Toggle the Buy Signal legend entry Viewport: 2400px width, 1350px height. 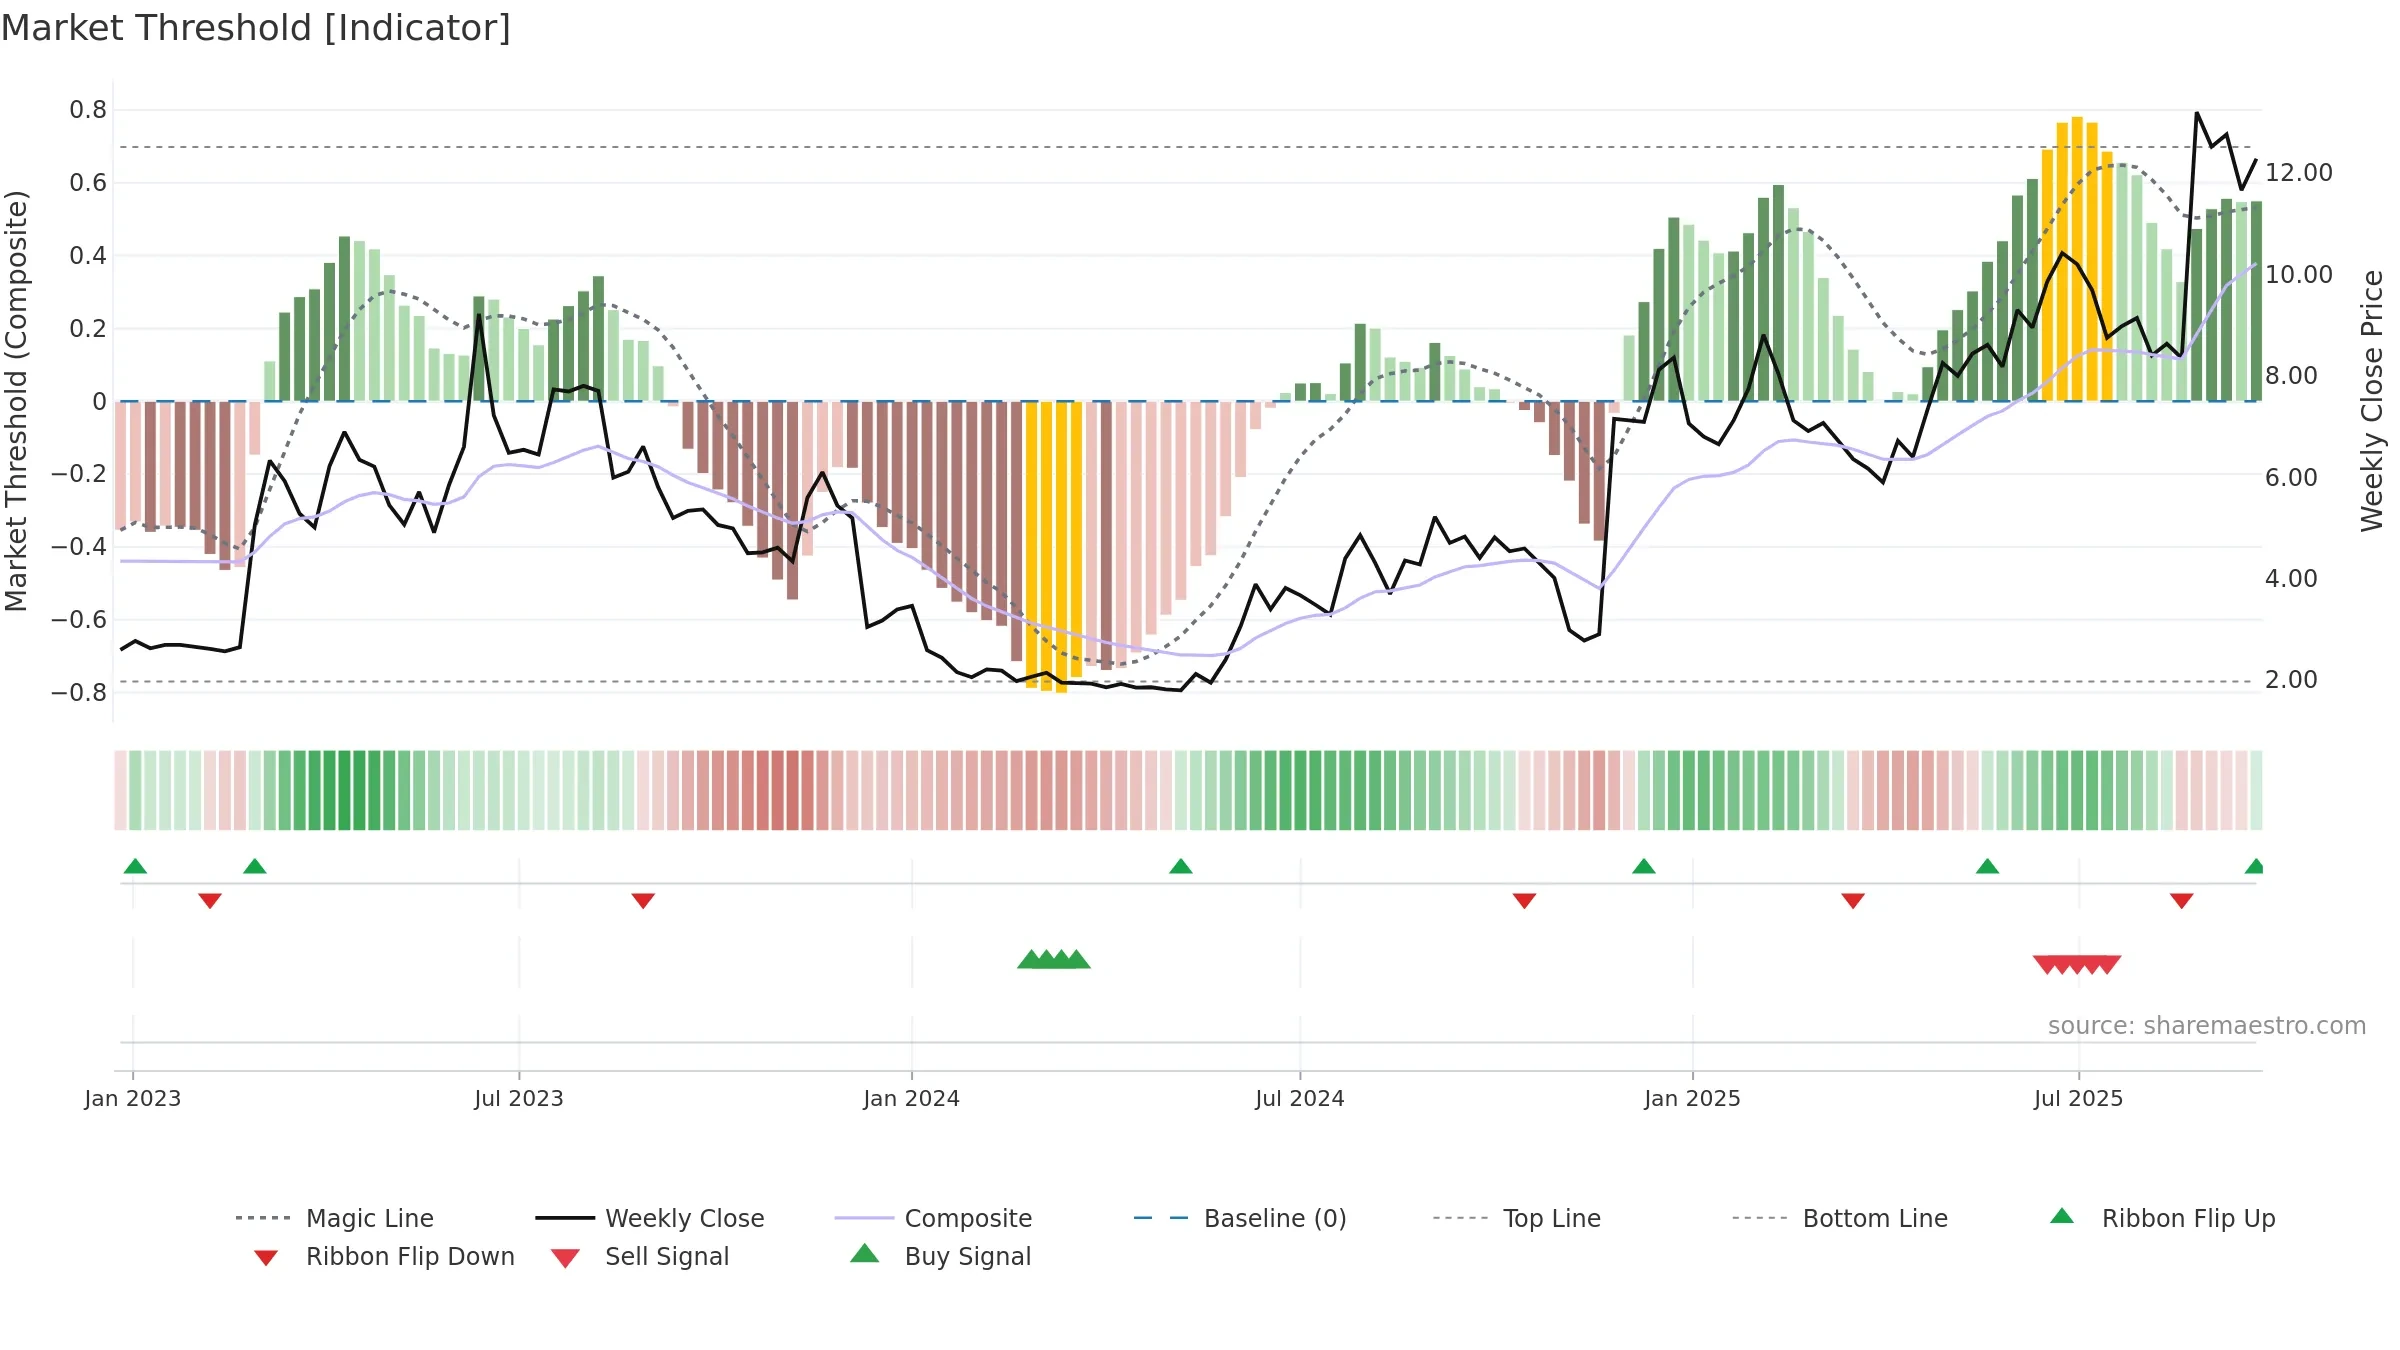coord(940,1256)
